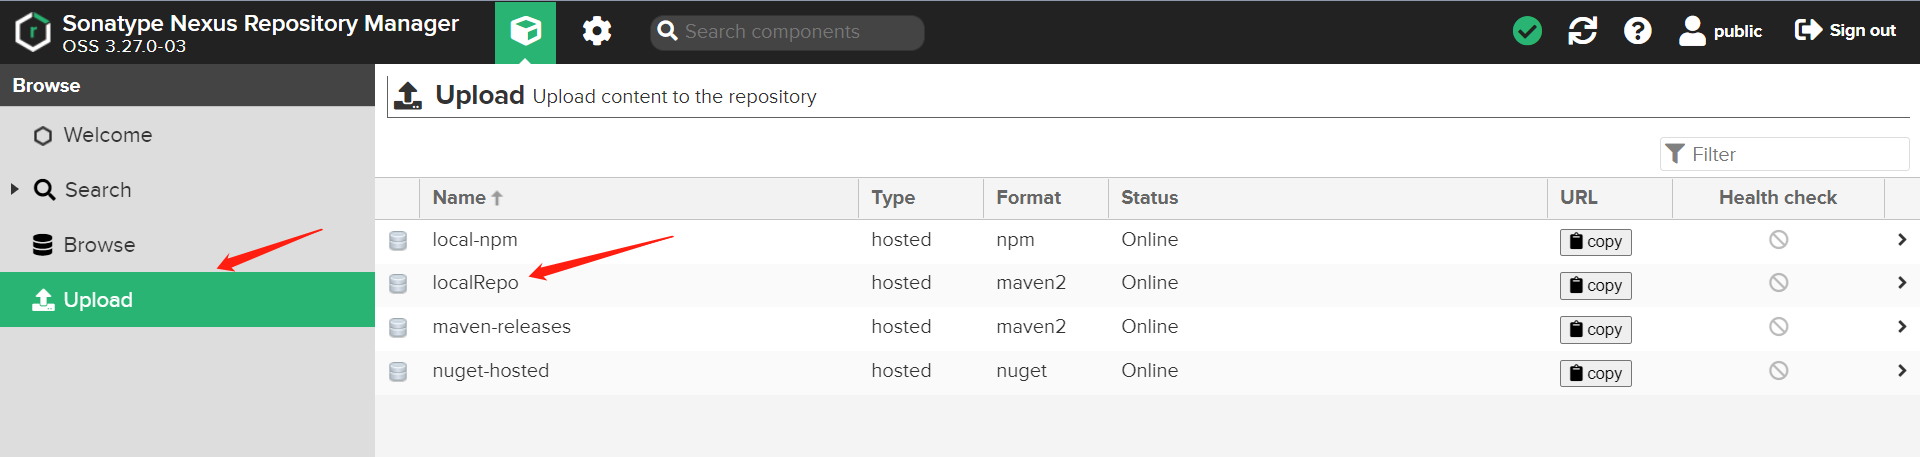The image size is (1920, 457).
Task: Click health check icon for nuget-hosted
Action: pos(1778,371)
